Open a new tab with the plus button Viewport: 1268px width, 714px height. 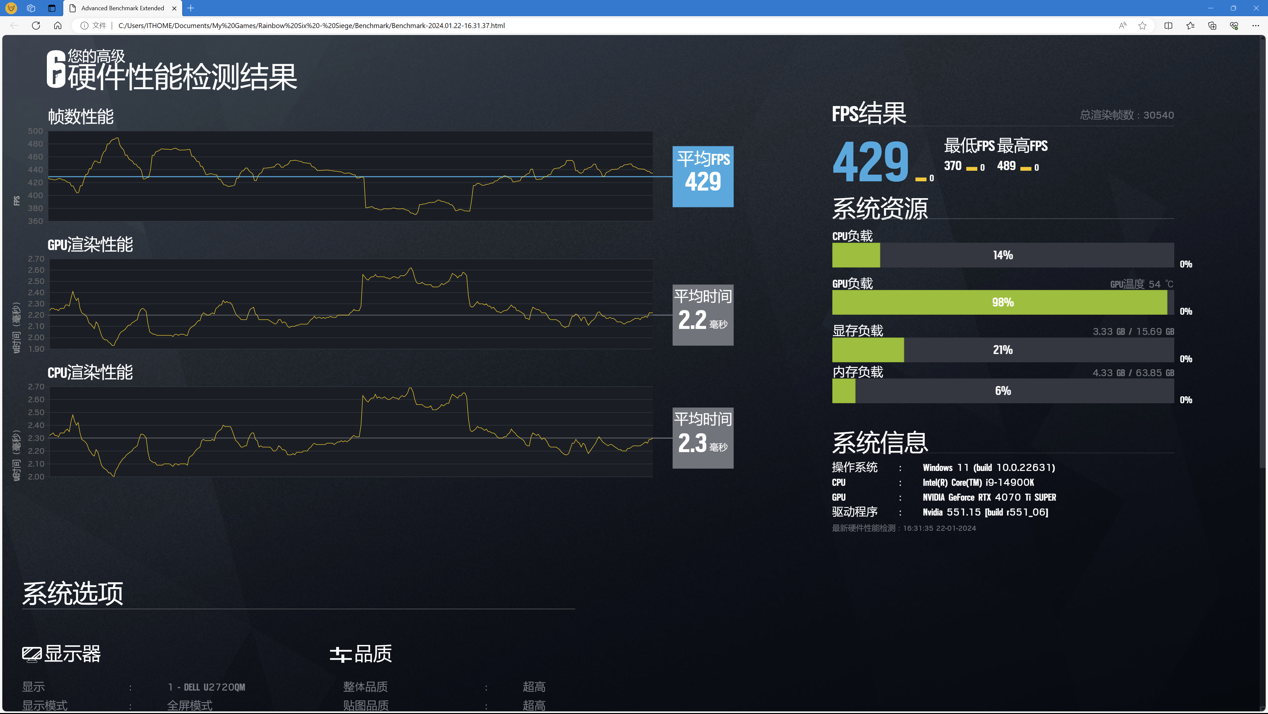point(191,8)
